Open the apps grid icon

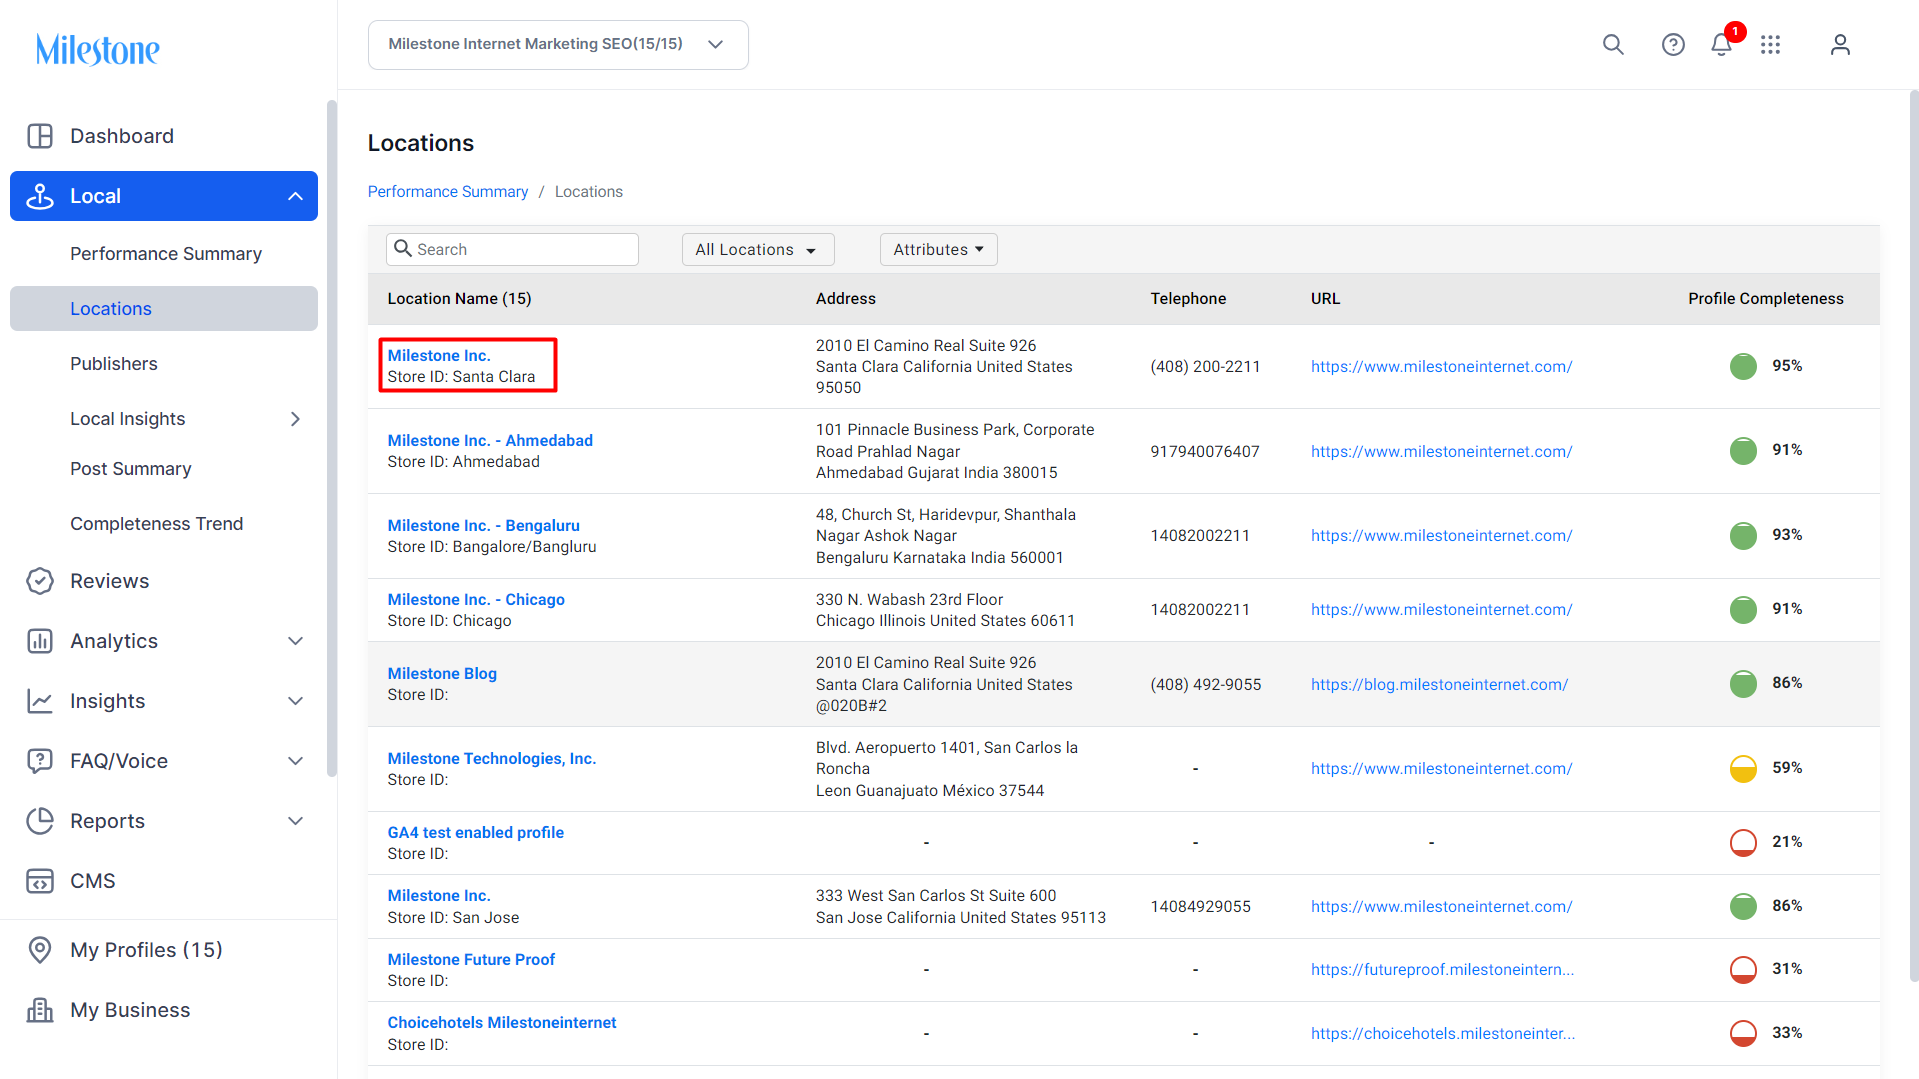point(1770,45)
